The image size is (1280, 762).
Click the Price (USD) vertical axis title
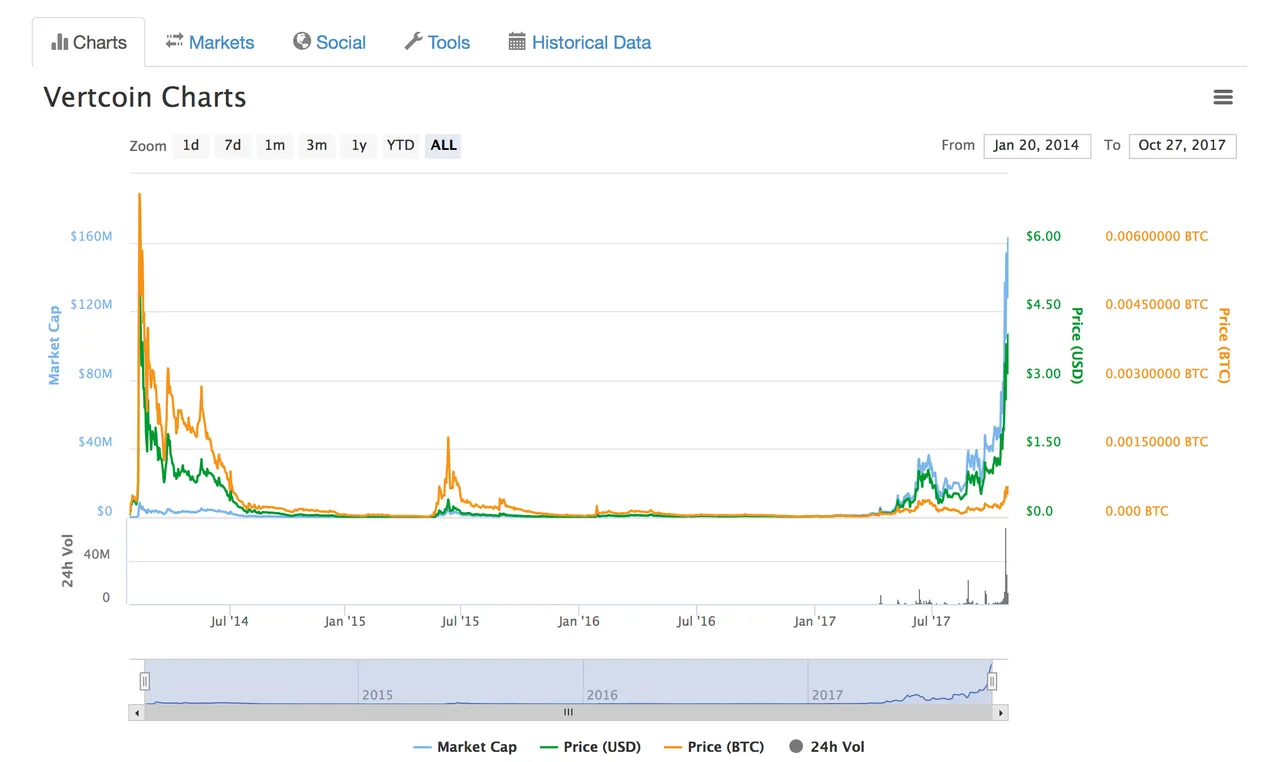[x=1077, y=345]
